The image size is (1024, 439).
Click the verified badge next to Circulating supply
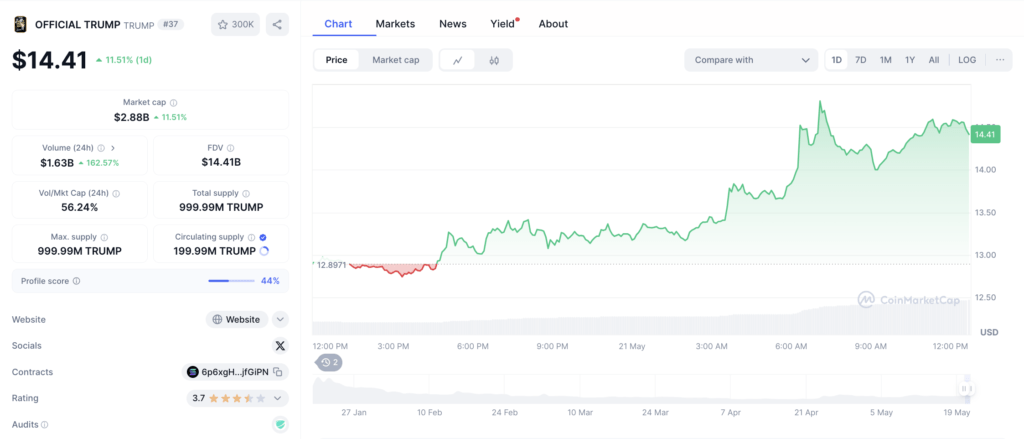(263, 238)
